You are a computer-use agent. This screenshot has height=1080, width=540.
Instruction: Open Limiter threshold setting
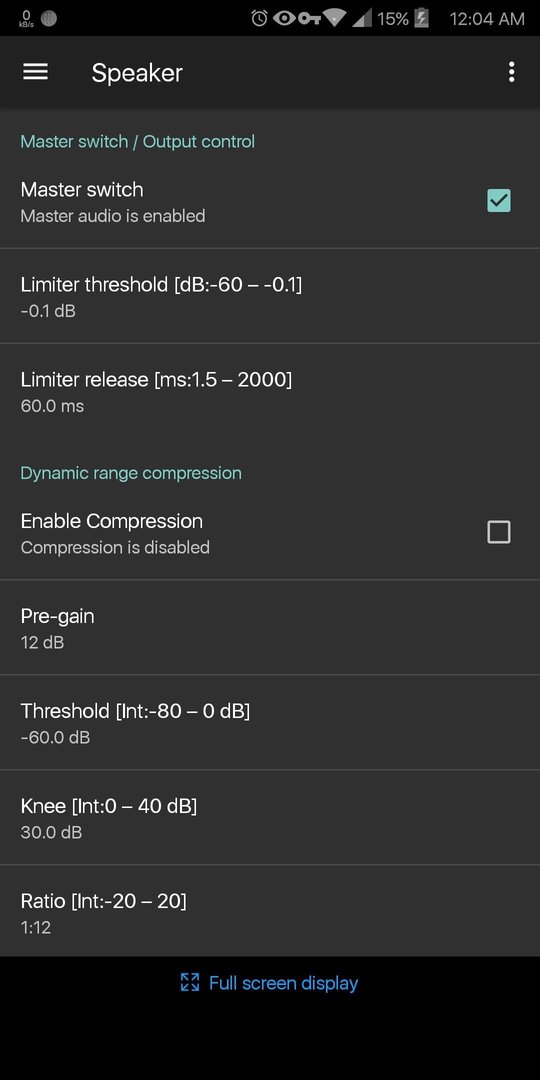(x=270, y=296)
